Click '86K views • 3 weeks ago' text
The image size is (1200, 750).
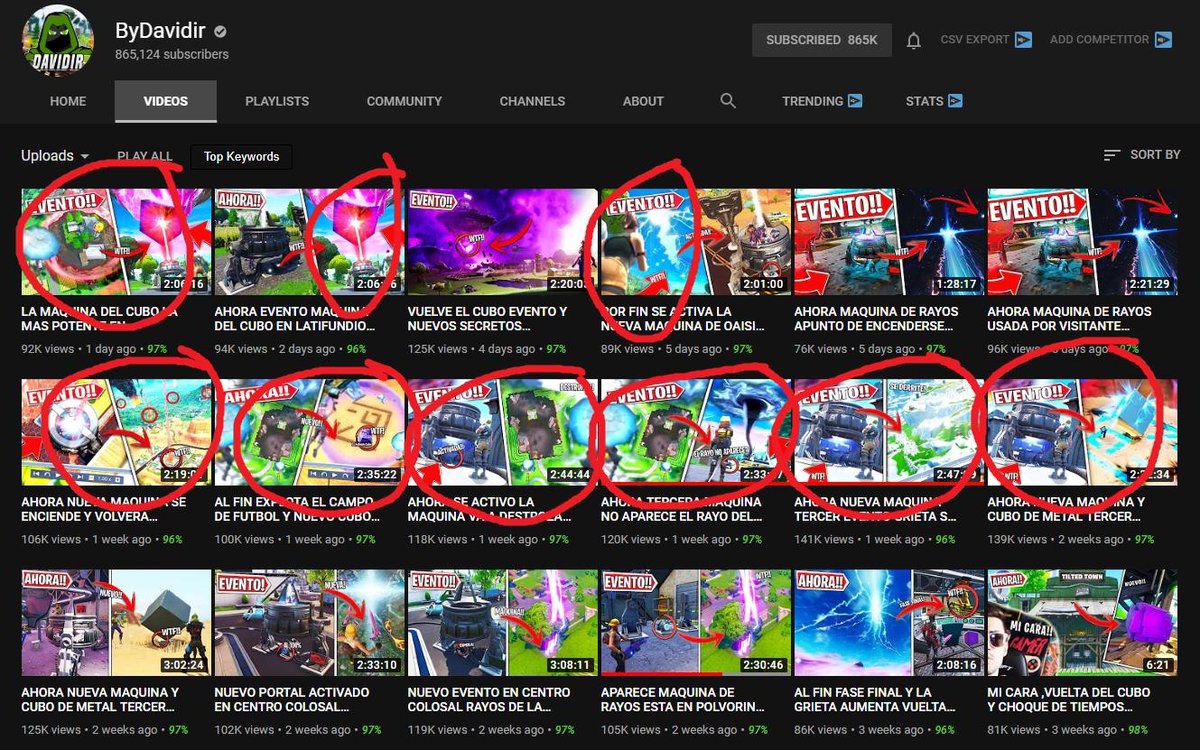click(862, 729)
